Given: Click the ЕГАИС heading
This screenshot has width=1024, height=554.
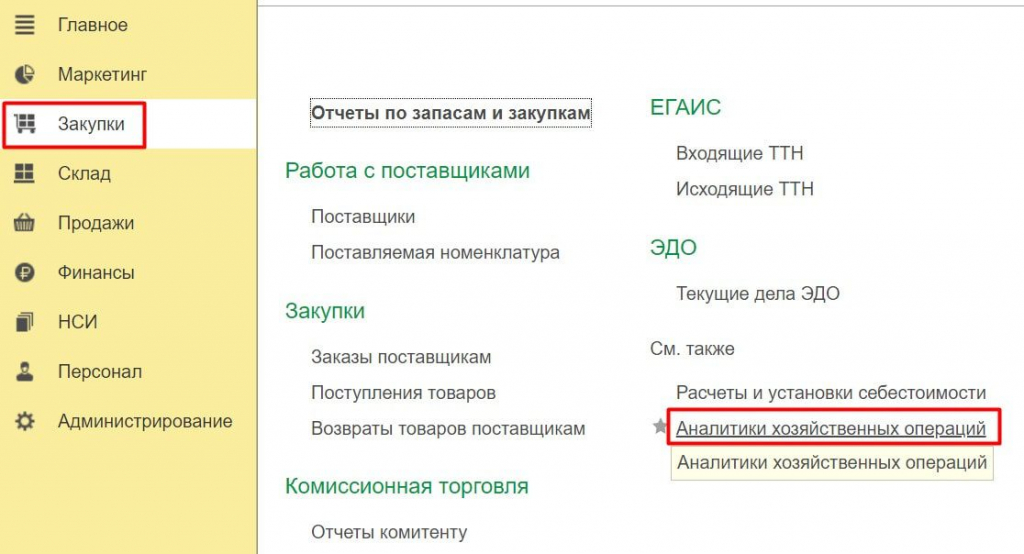Looking at the screenshot, I should pyautogui.click(x=686, y=107).
